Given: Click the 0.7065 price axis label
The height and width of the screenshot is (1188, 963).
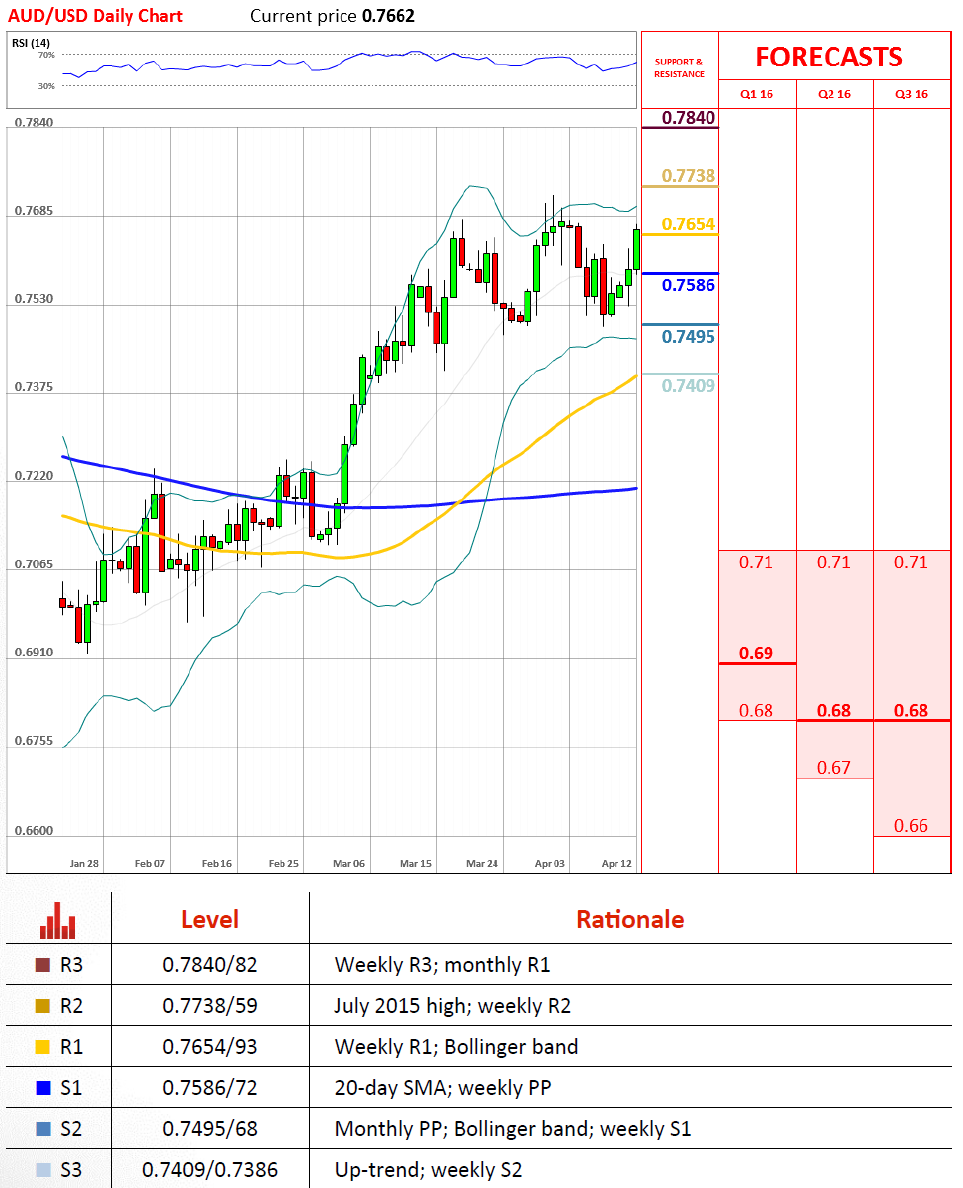Looking at the screenshot, I should pyautogui.click(x=34, y=564).
